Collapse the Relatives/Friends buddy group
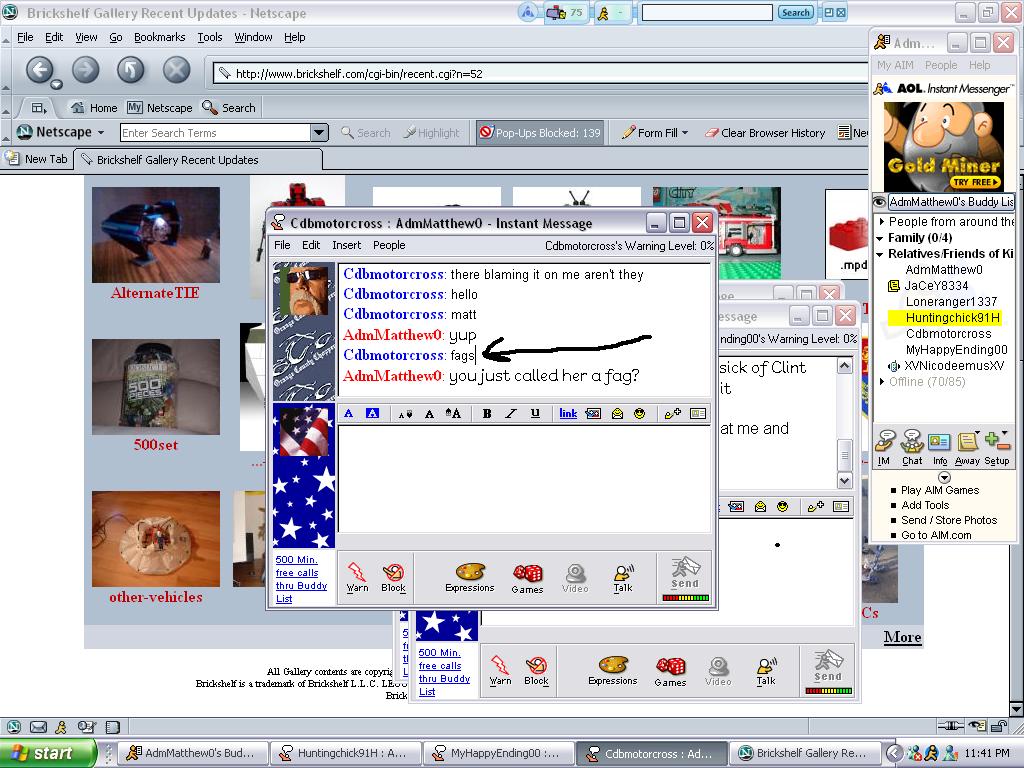This screenshot has height=768, width=1024. tap(880, 254)
